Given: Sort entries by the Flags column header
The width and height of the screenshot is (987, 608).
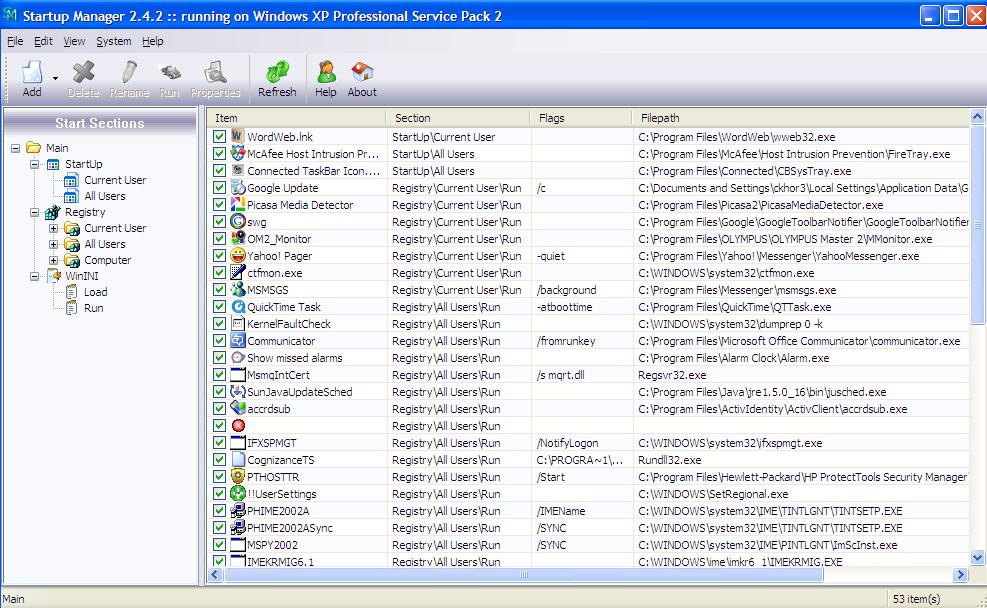Looking at the screenshot, I should [x=579, y=117].
